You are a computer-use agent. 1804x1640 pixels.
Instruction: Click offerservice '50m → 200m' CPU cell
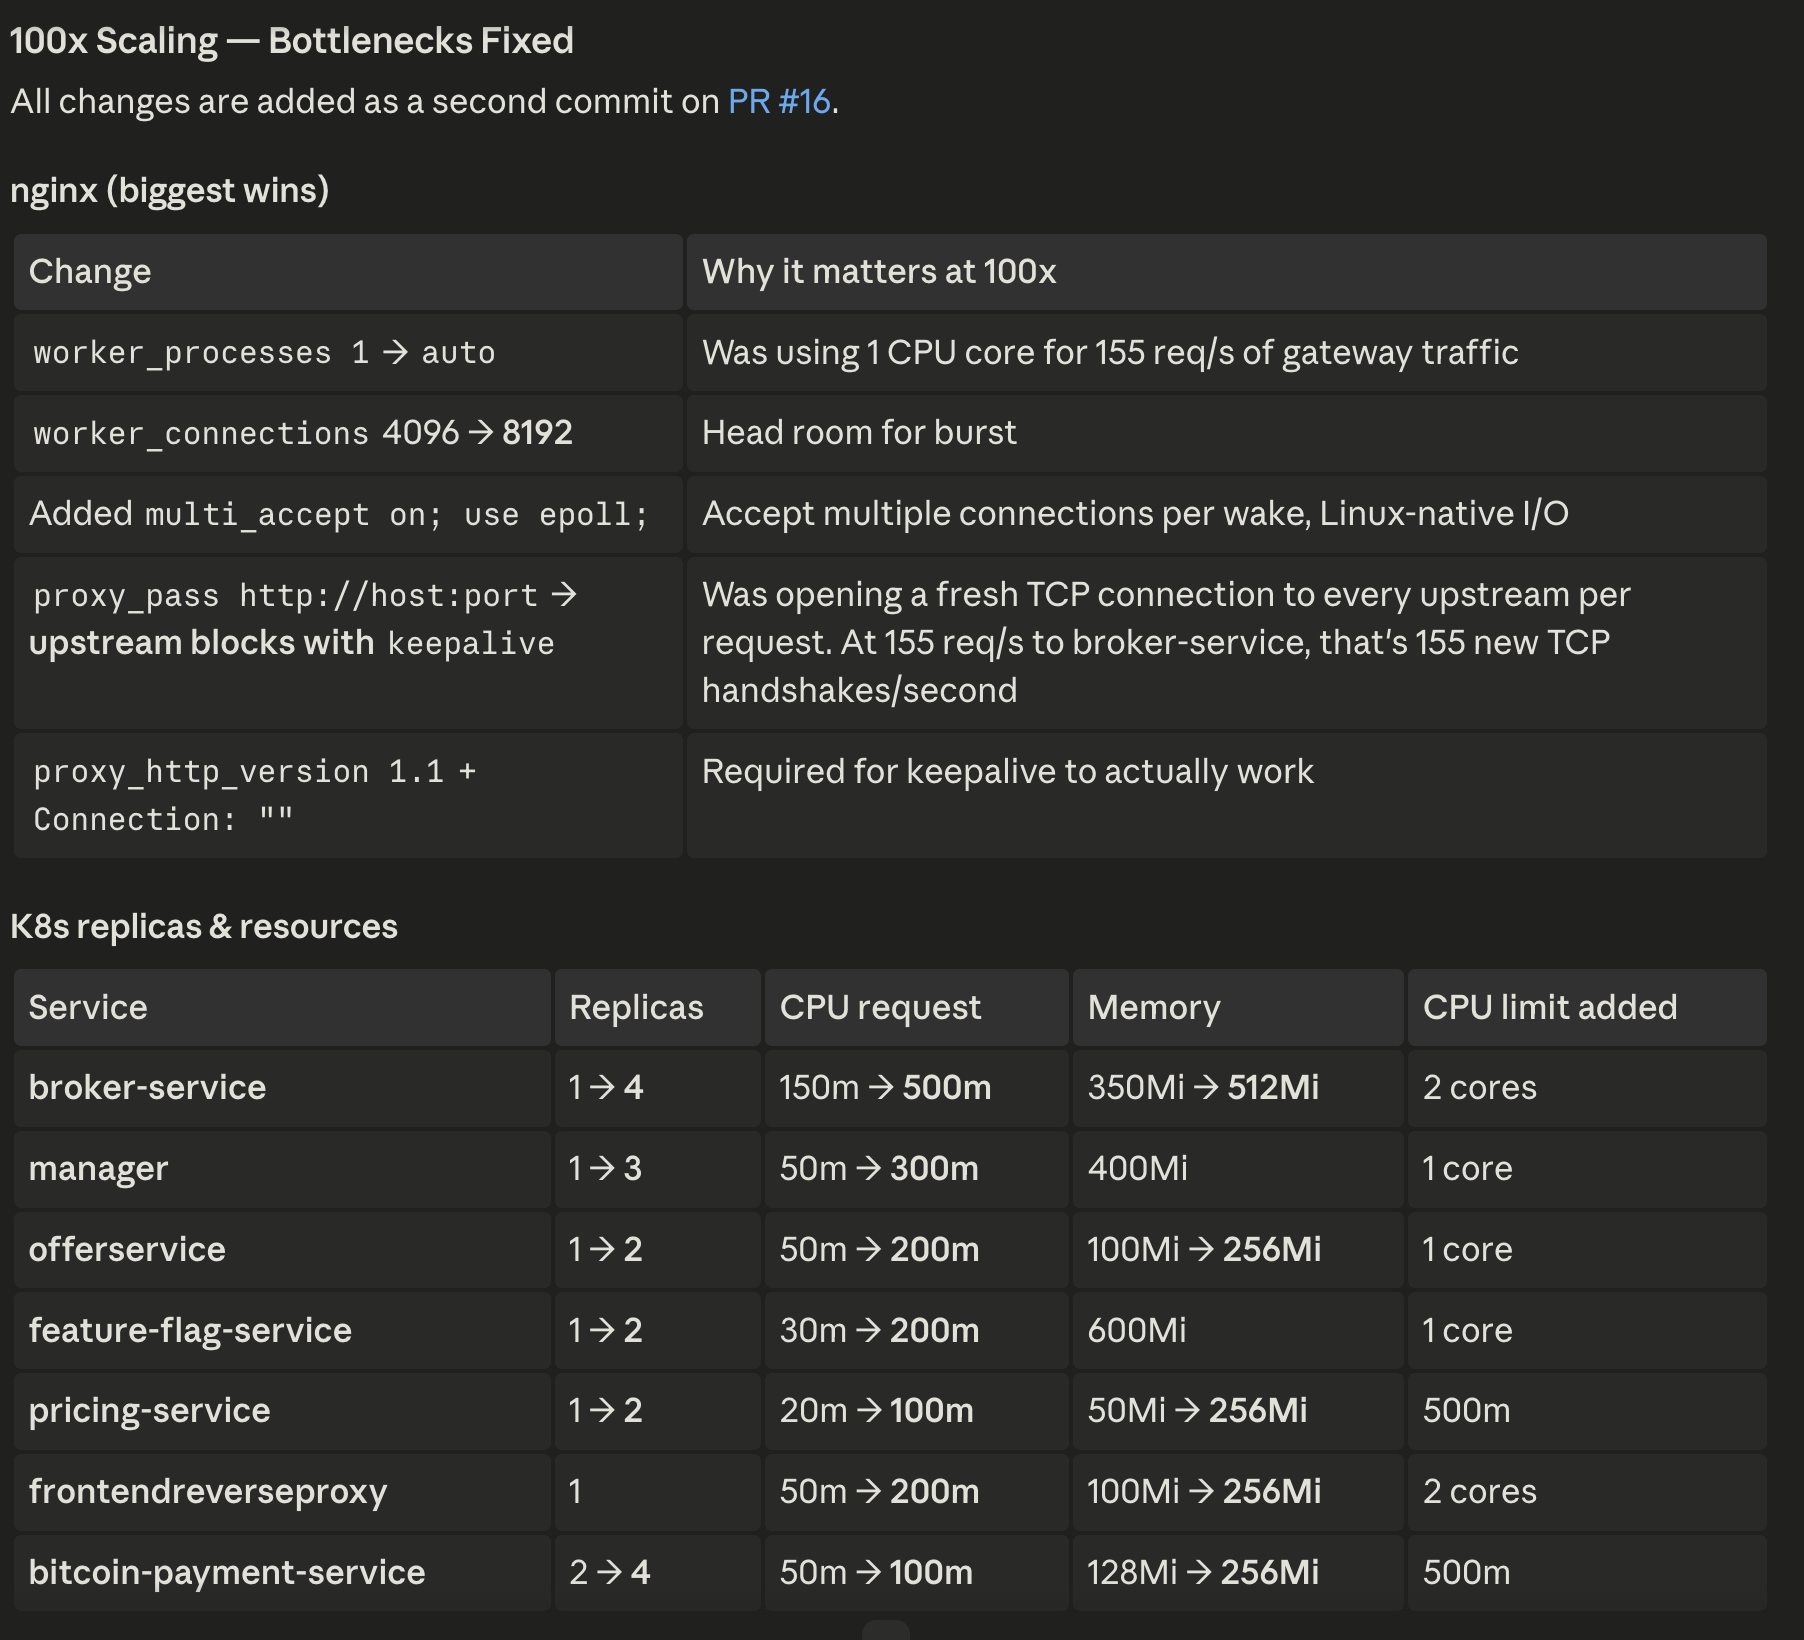point(917,1250)
